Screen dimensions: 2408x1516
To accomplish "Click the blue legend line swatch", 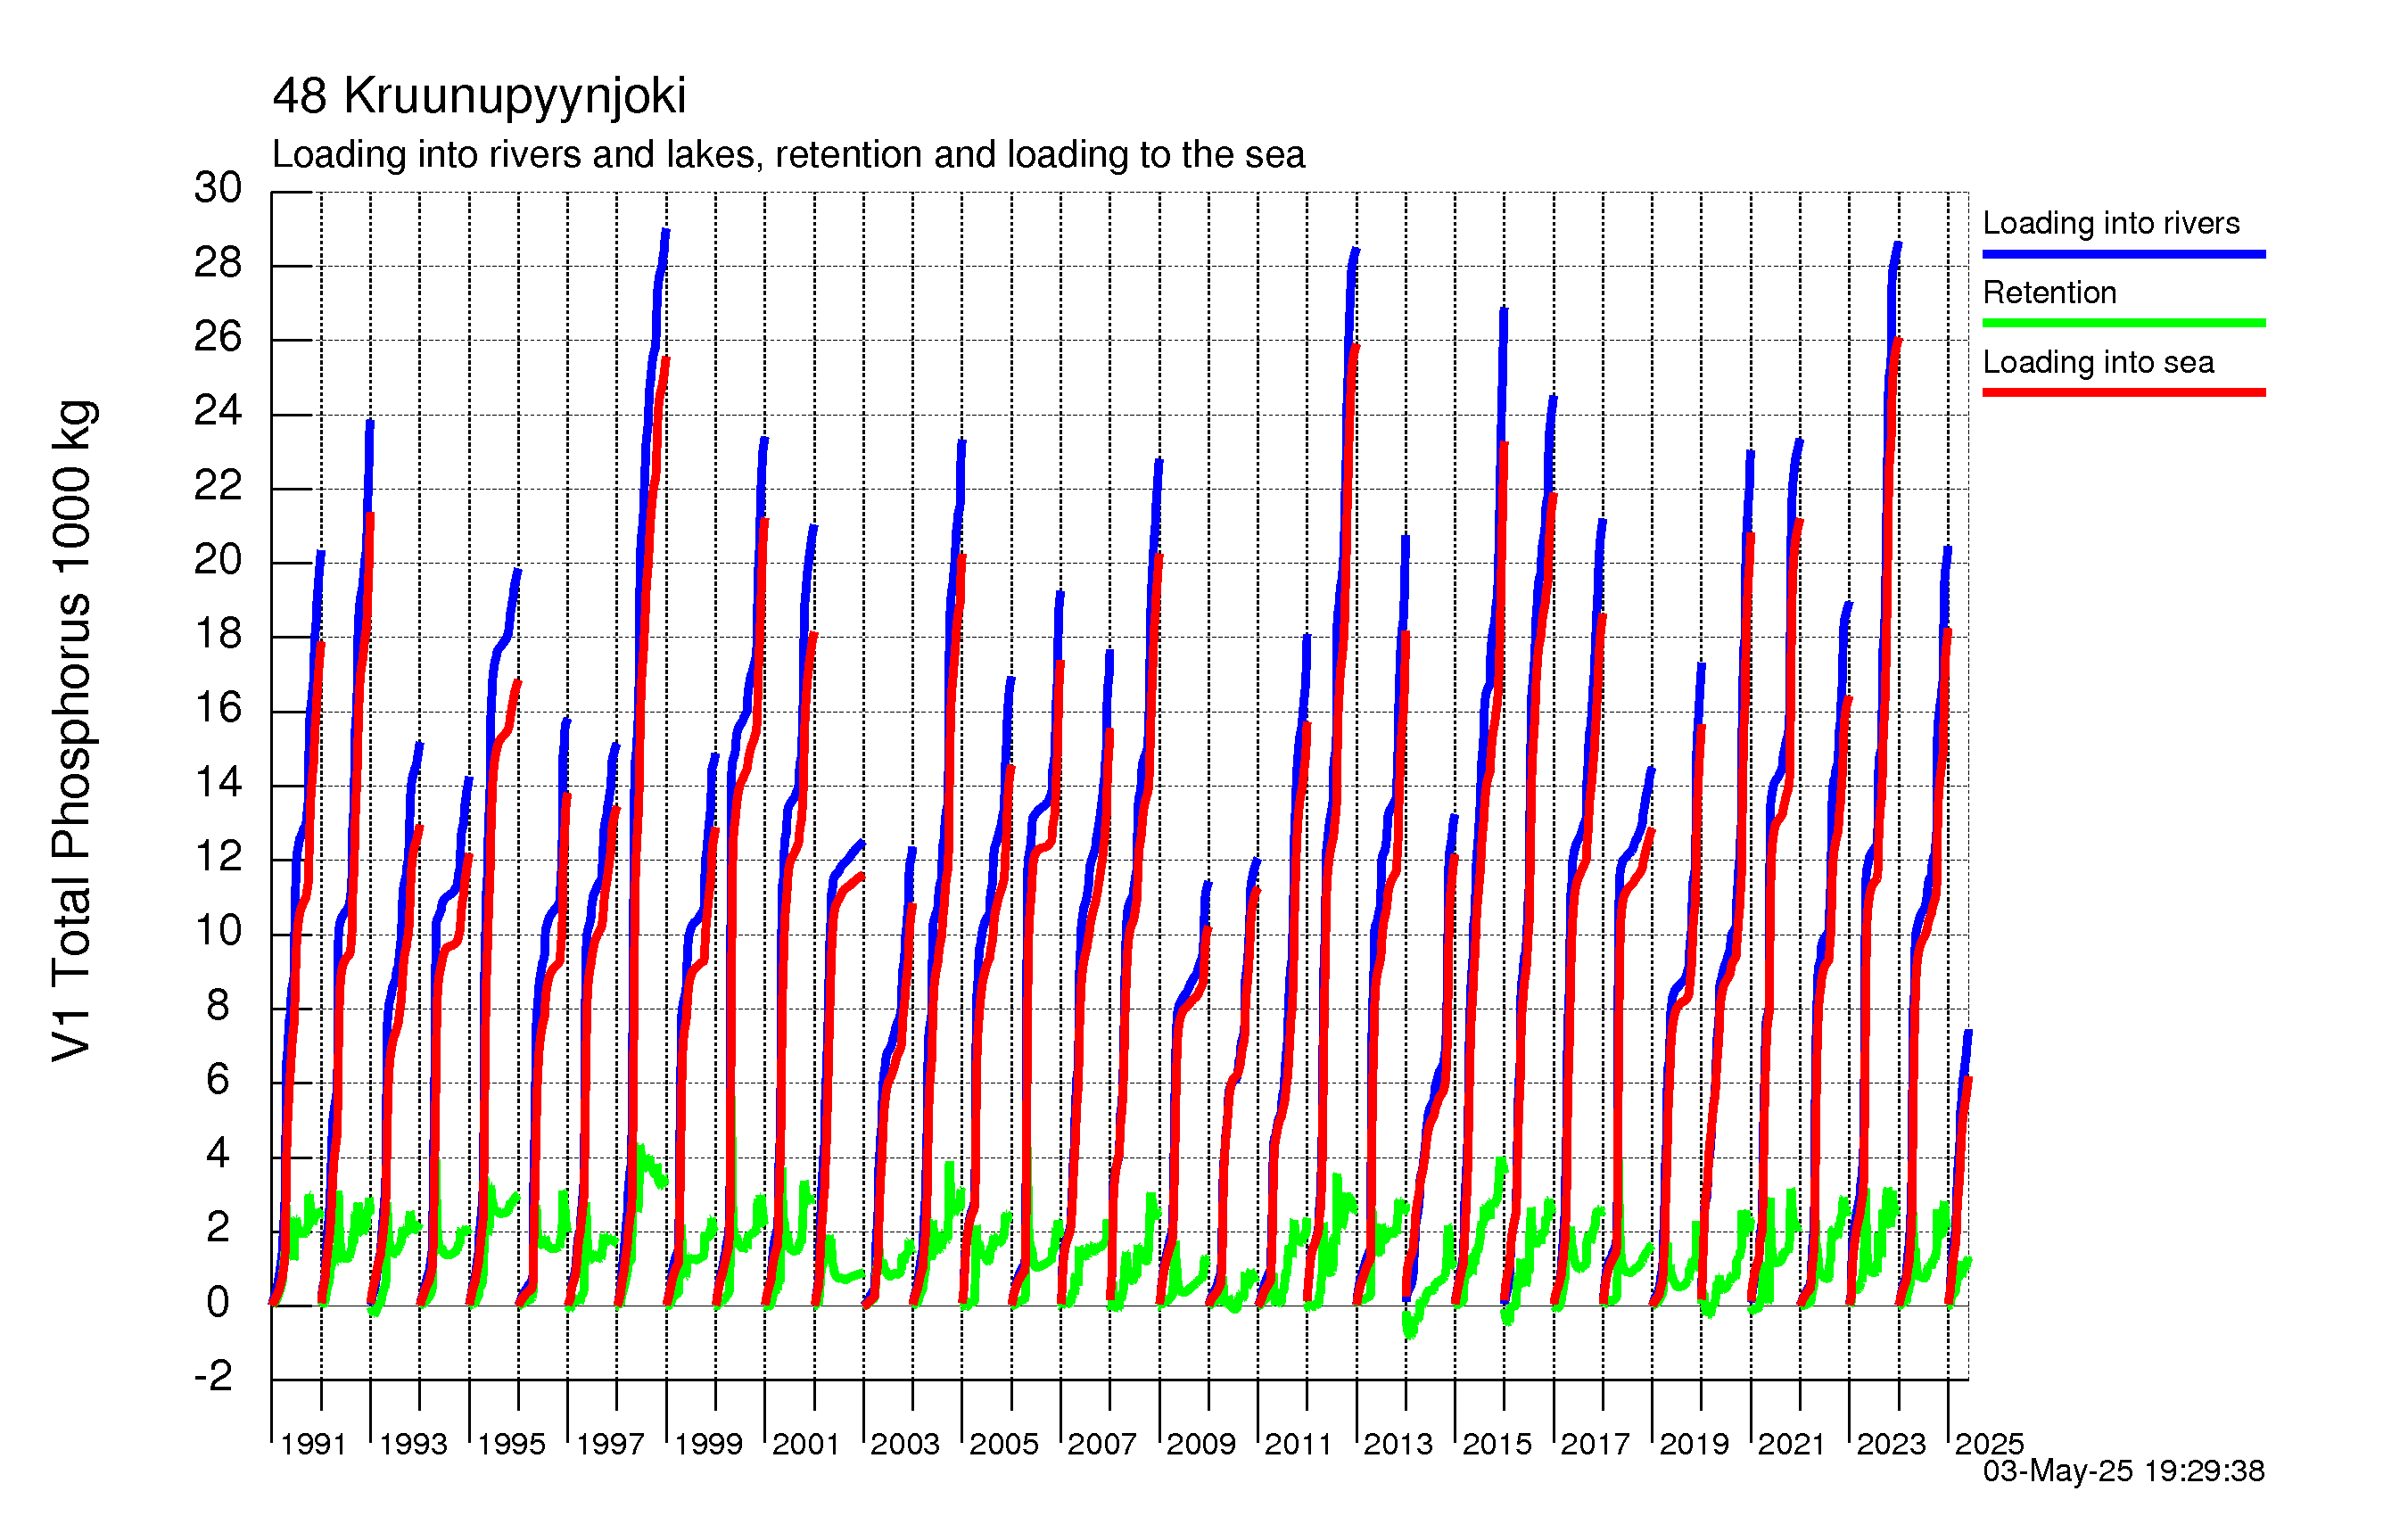I will tap(2123, 254).
